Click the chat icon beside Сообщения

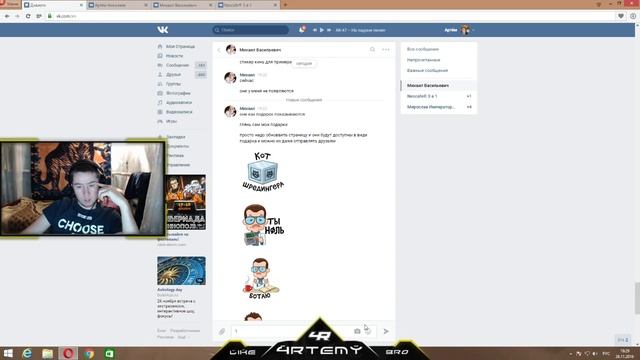(x=160, y=65)
